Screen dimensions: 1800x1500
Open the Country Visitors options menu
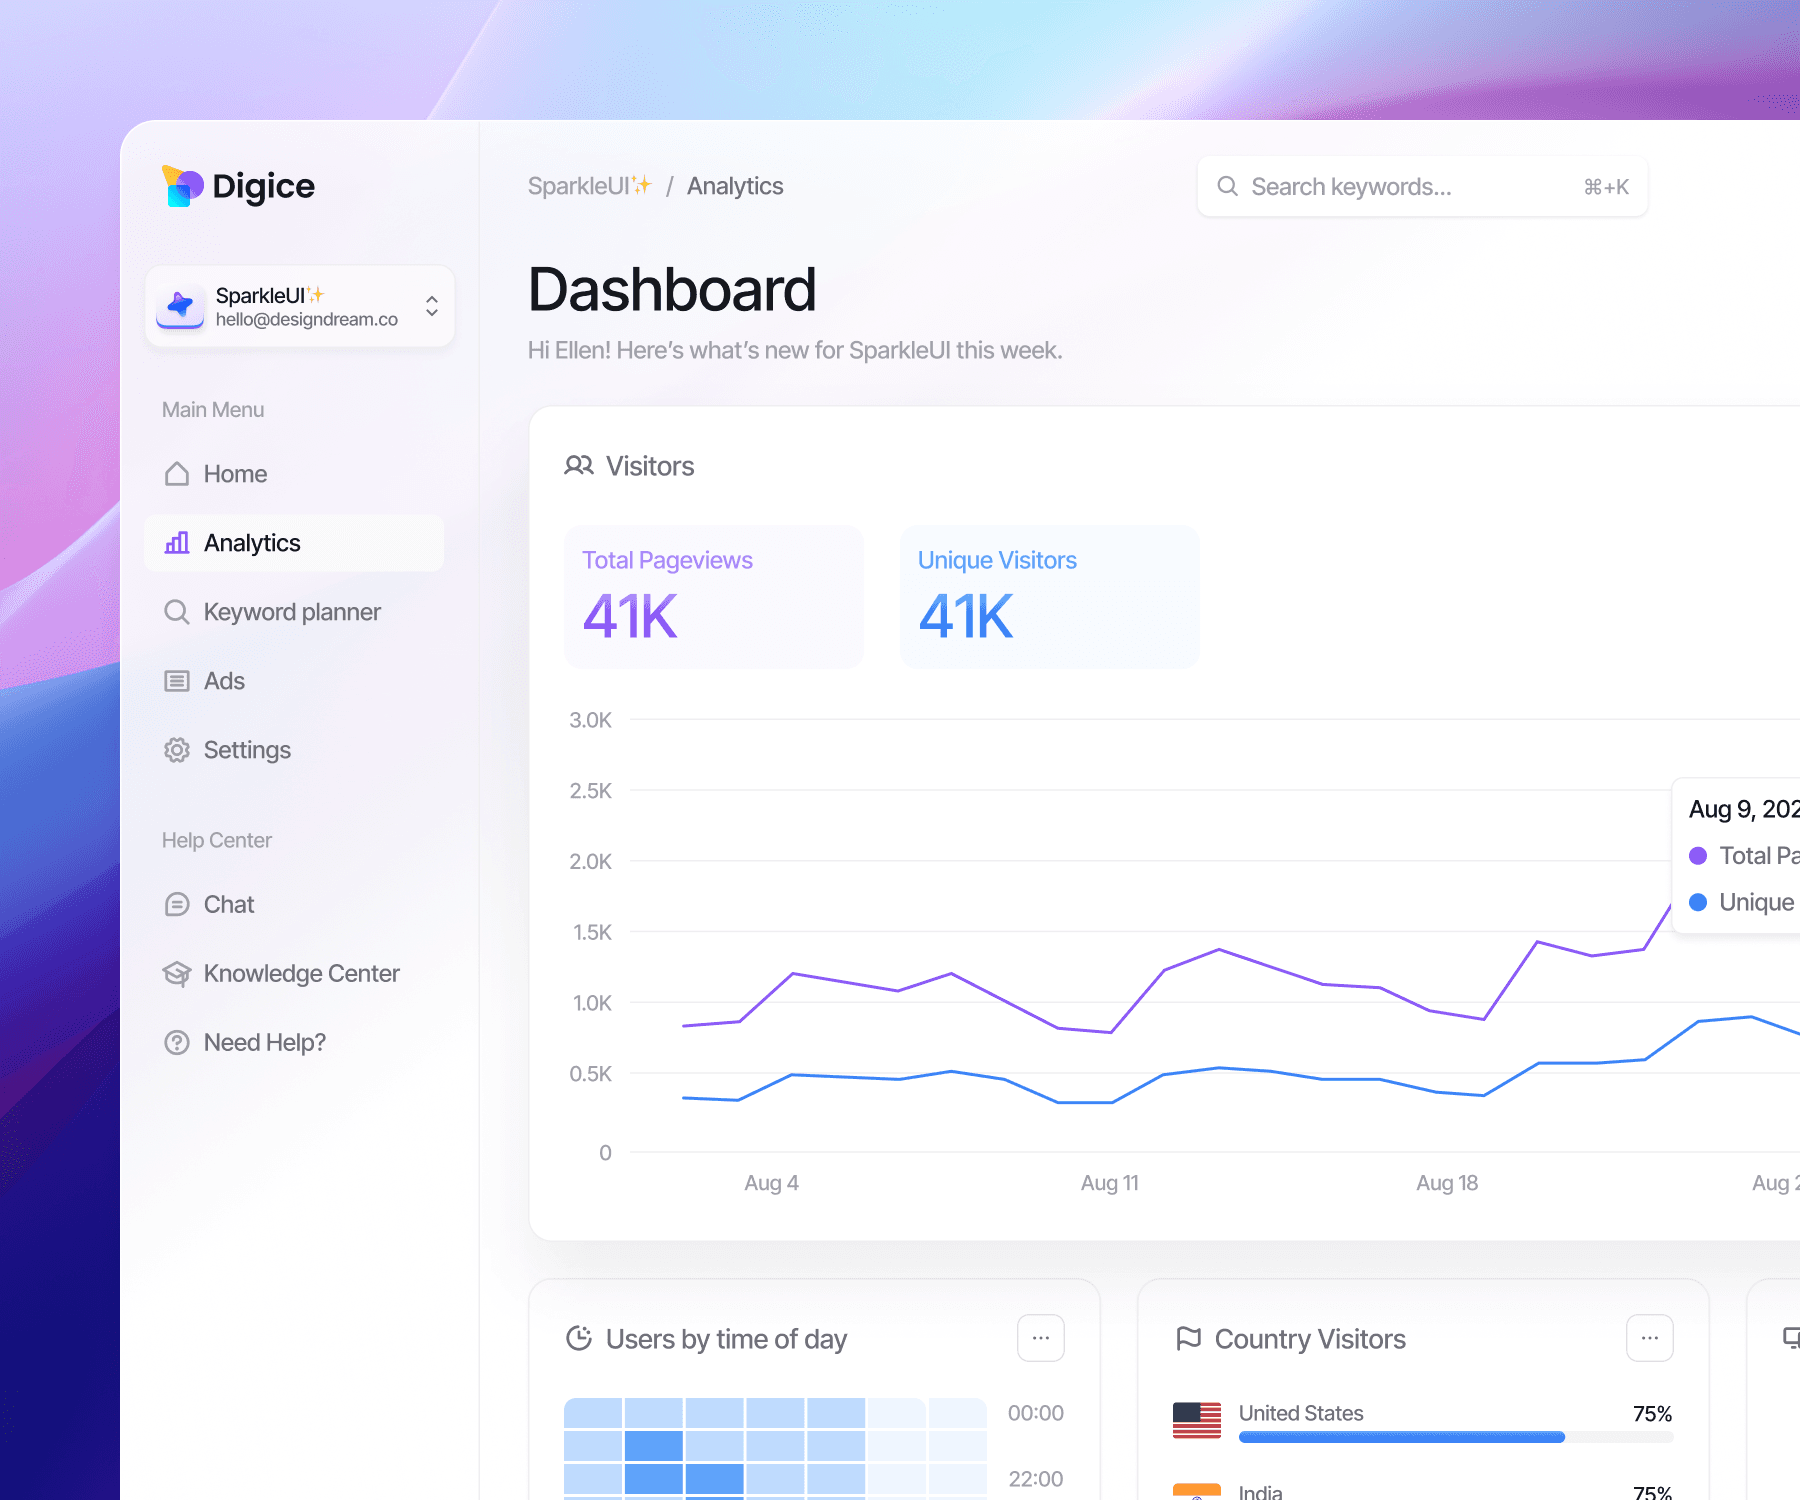pyautogui.click(x=1650, y=1338)
